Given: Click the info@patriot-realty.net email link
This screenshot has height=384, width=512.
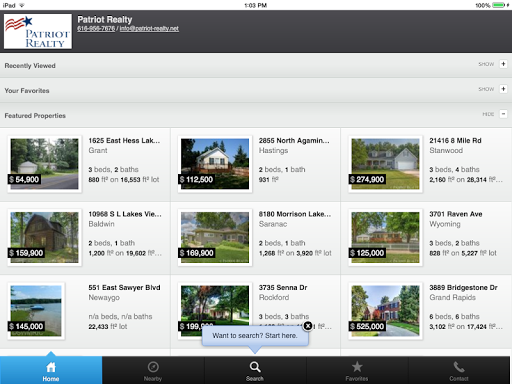Looking at the screenshot, I should (x=149, y=29).
